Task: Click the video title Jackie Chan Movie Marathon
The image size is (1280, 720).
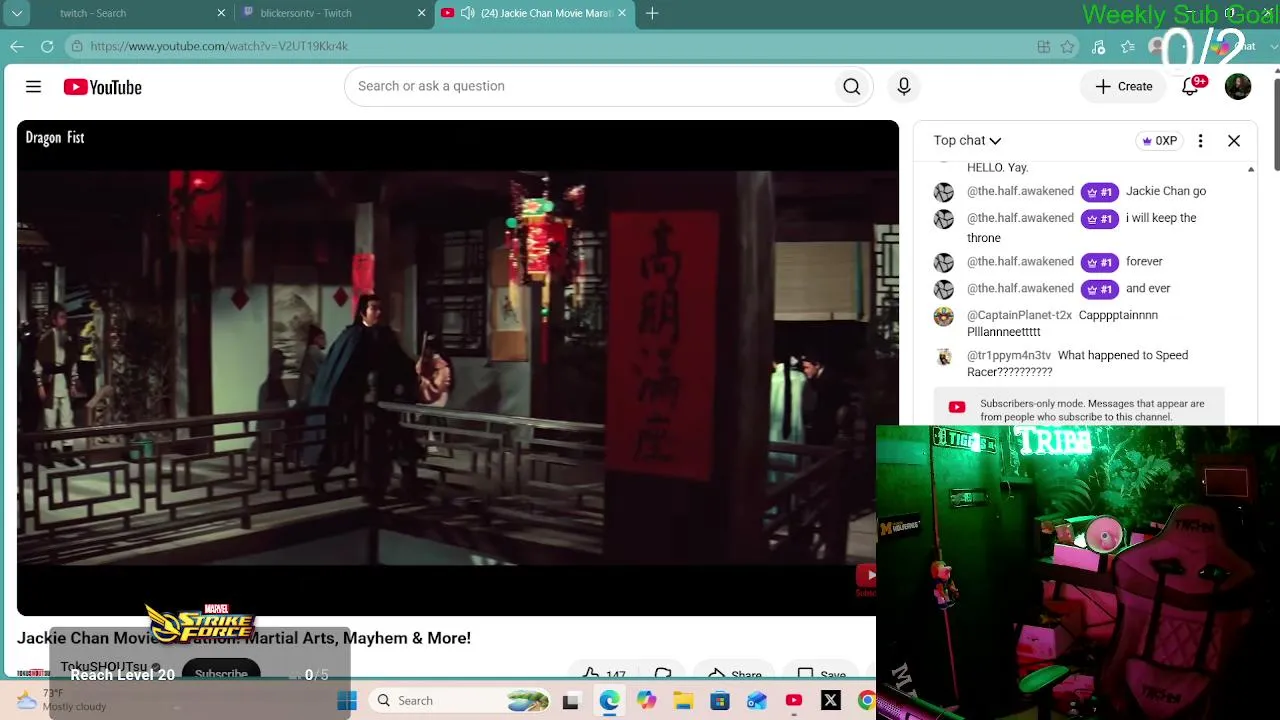Action: tap(244, 638)
